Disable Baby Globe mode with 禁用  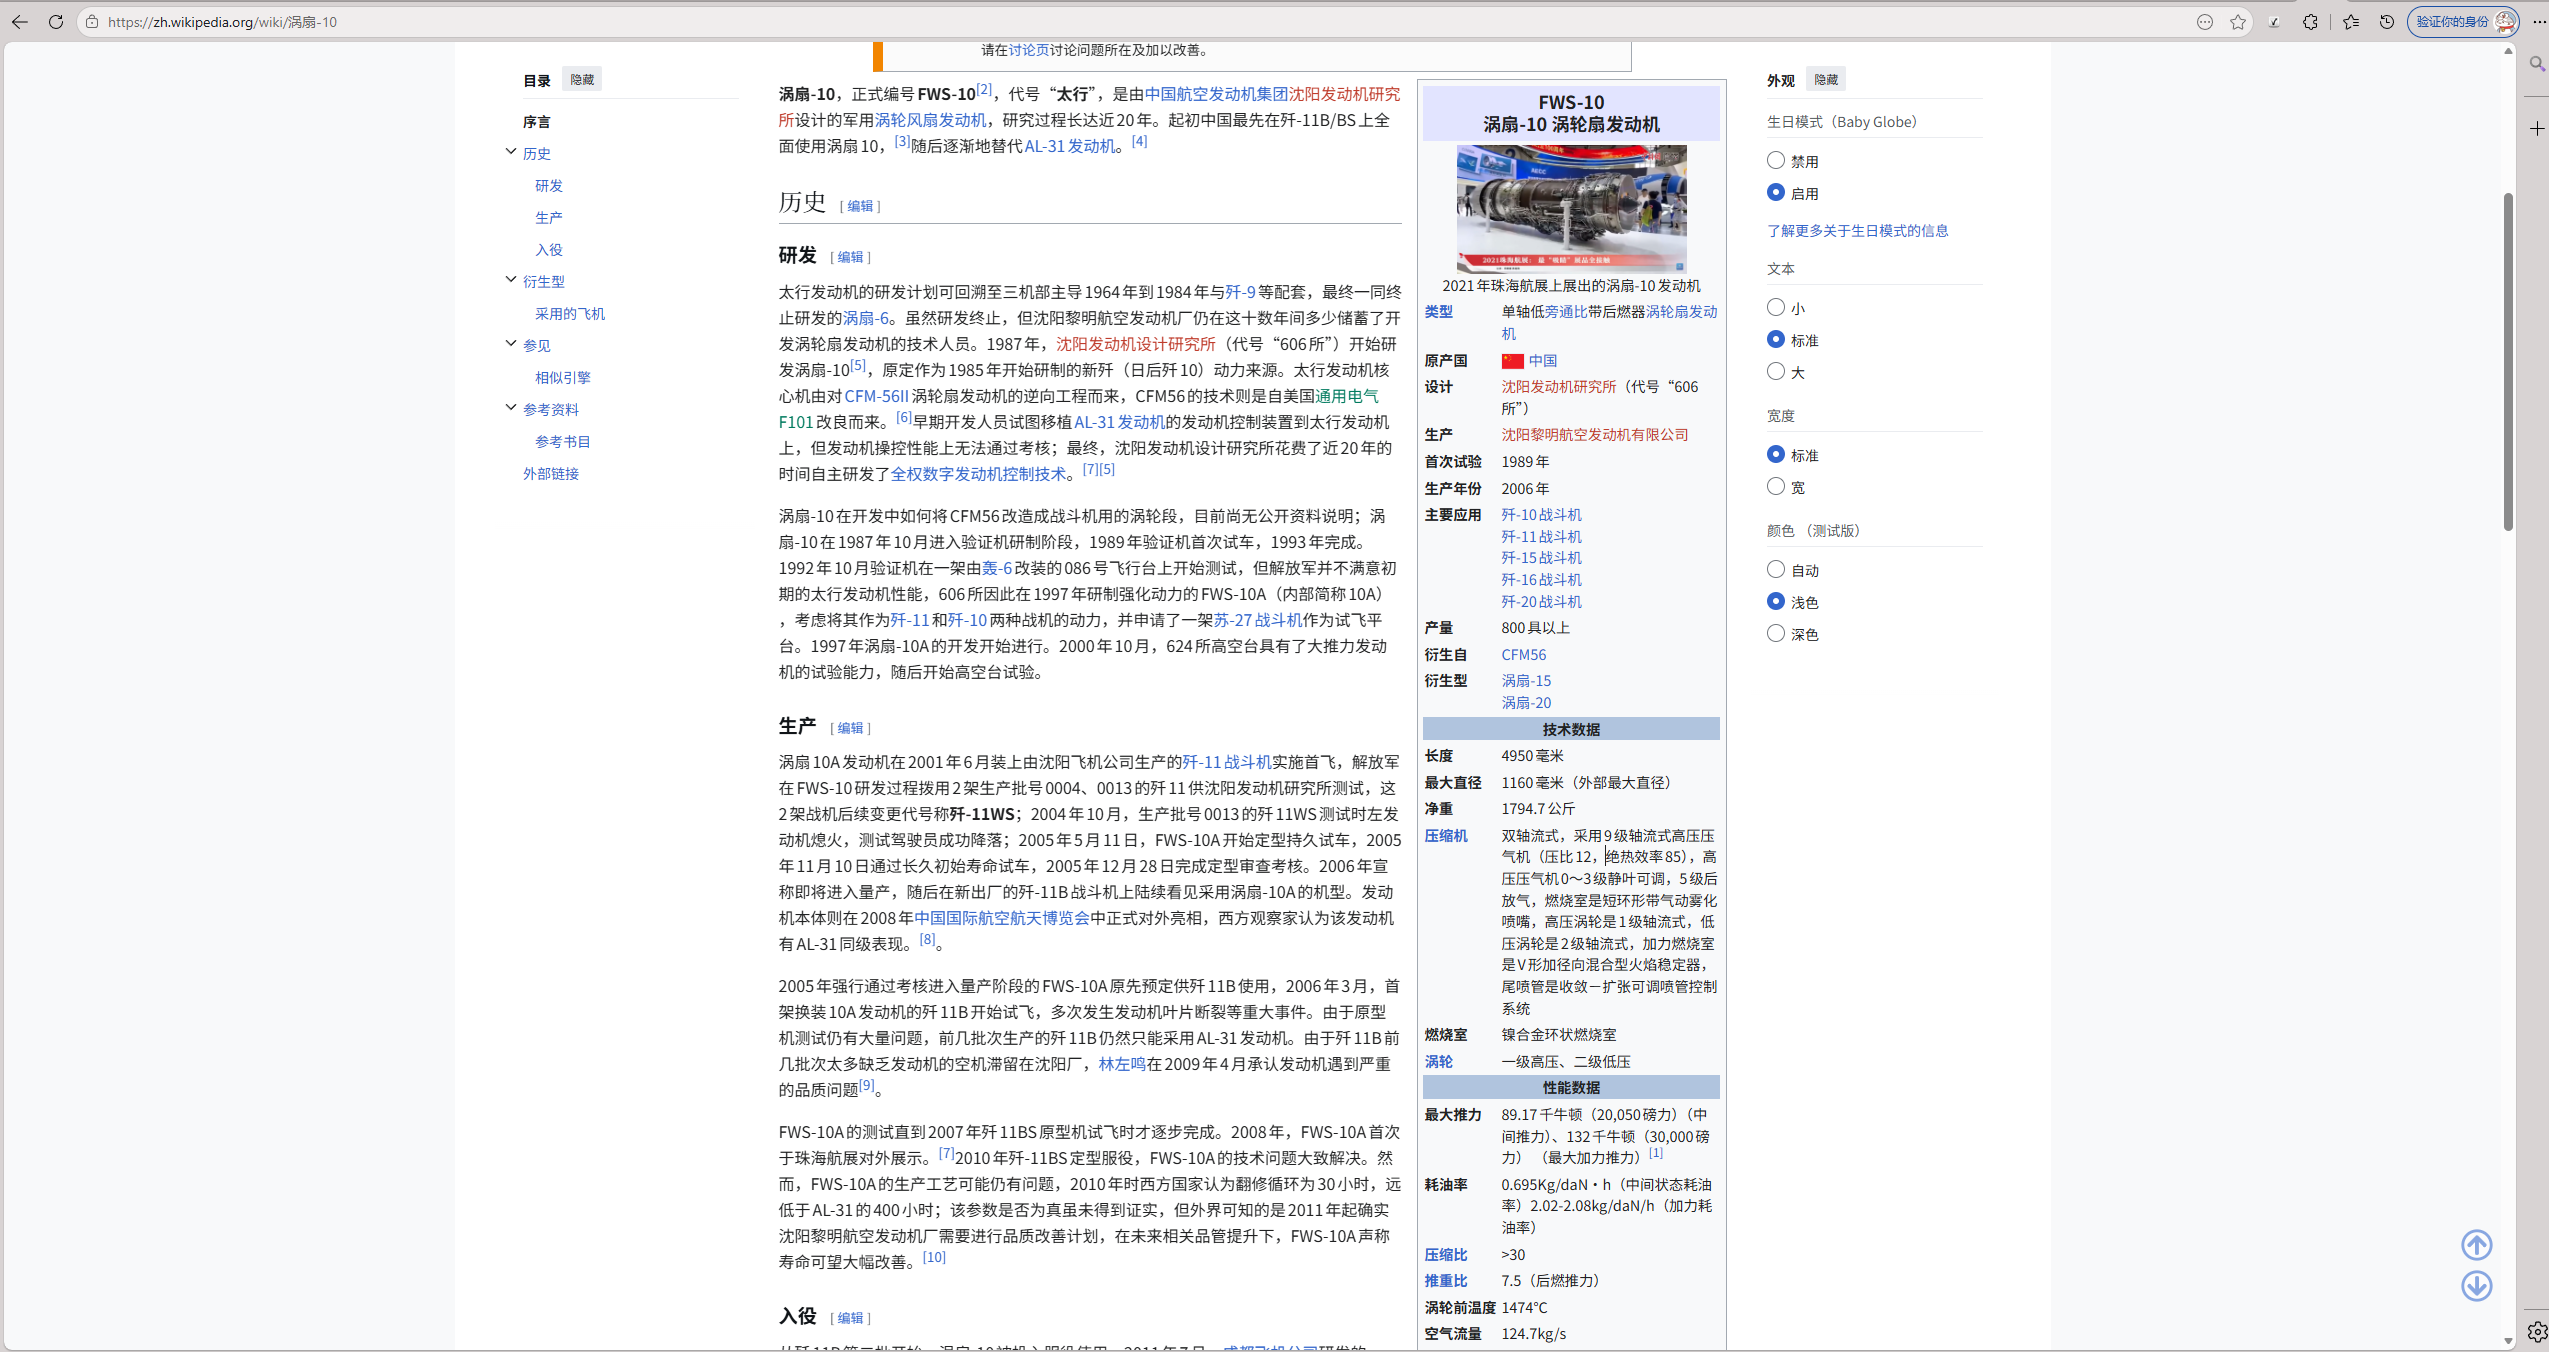[1776, 160]
